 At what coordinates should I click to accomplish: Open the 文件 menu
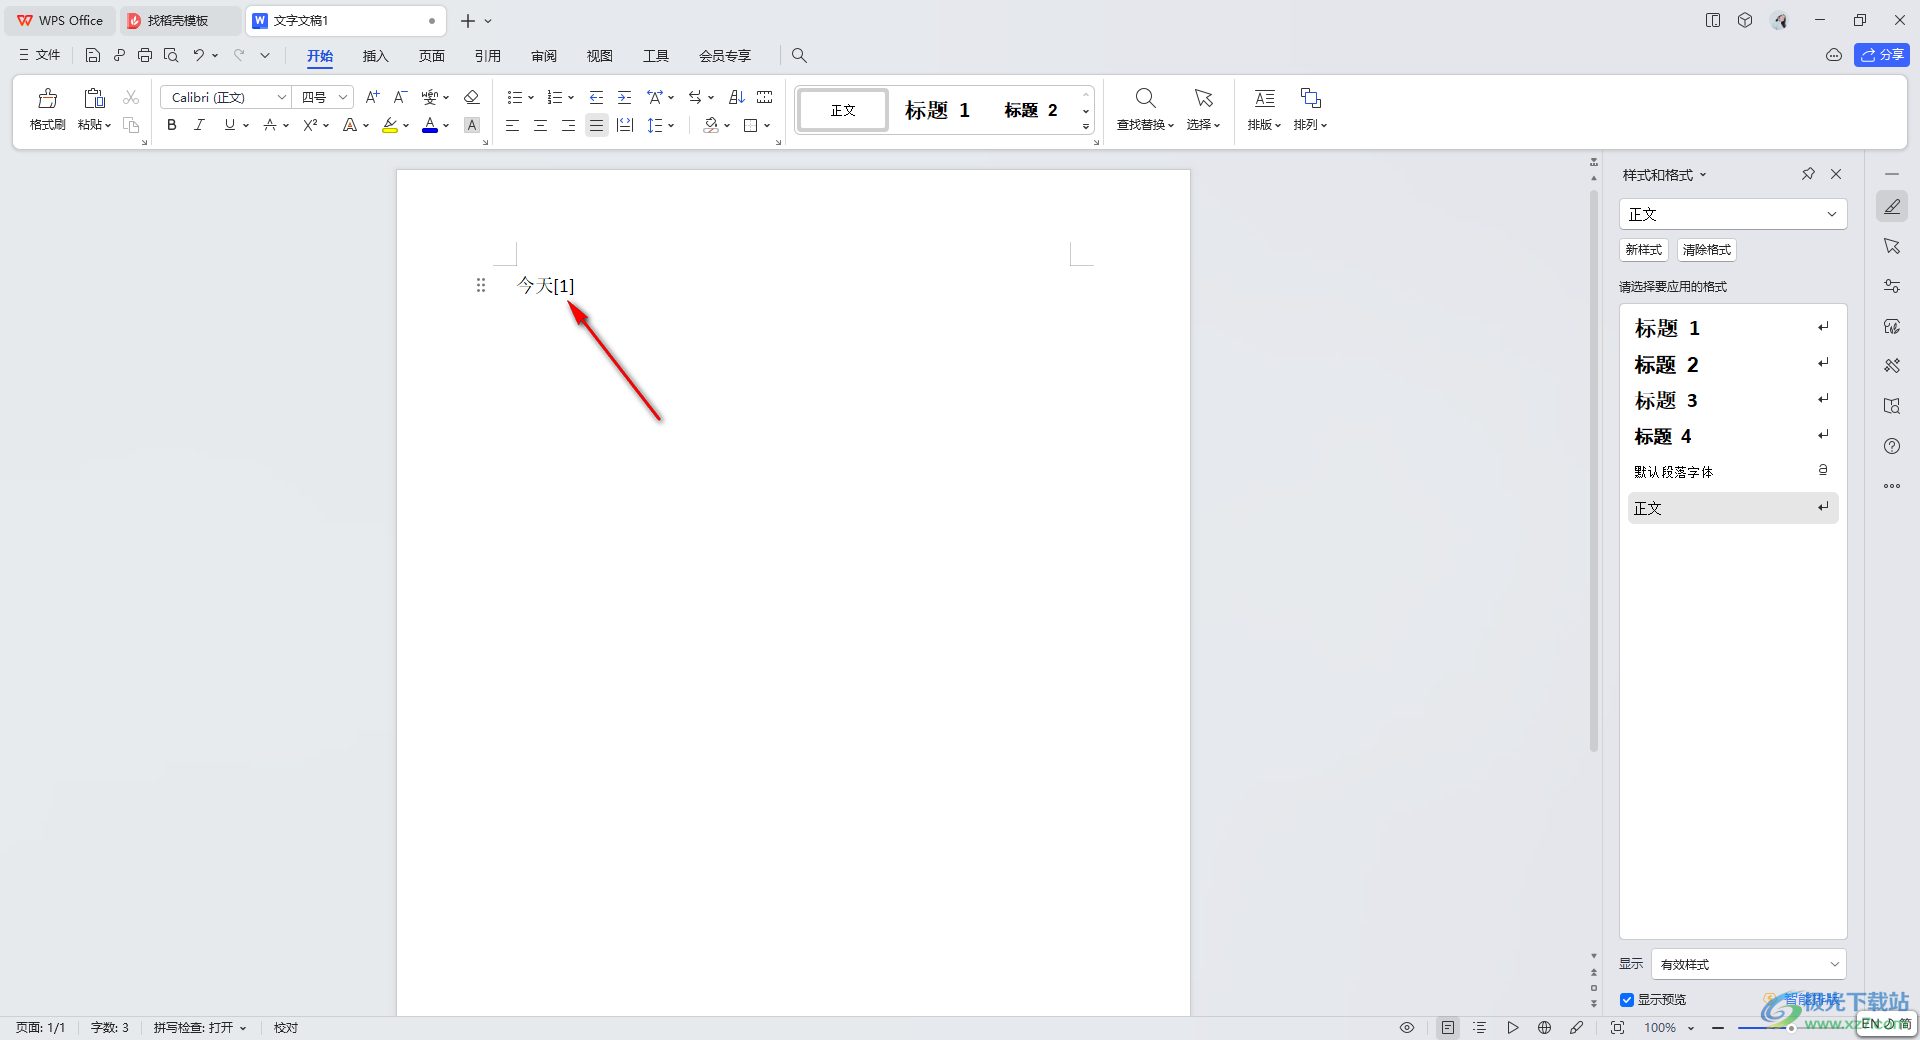[x=39, y=55]
